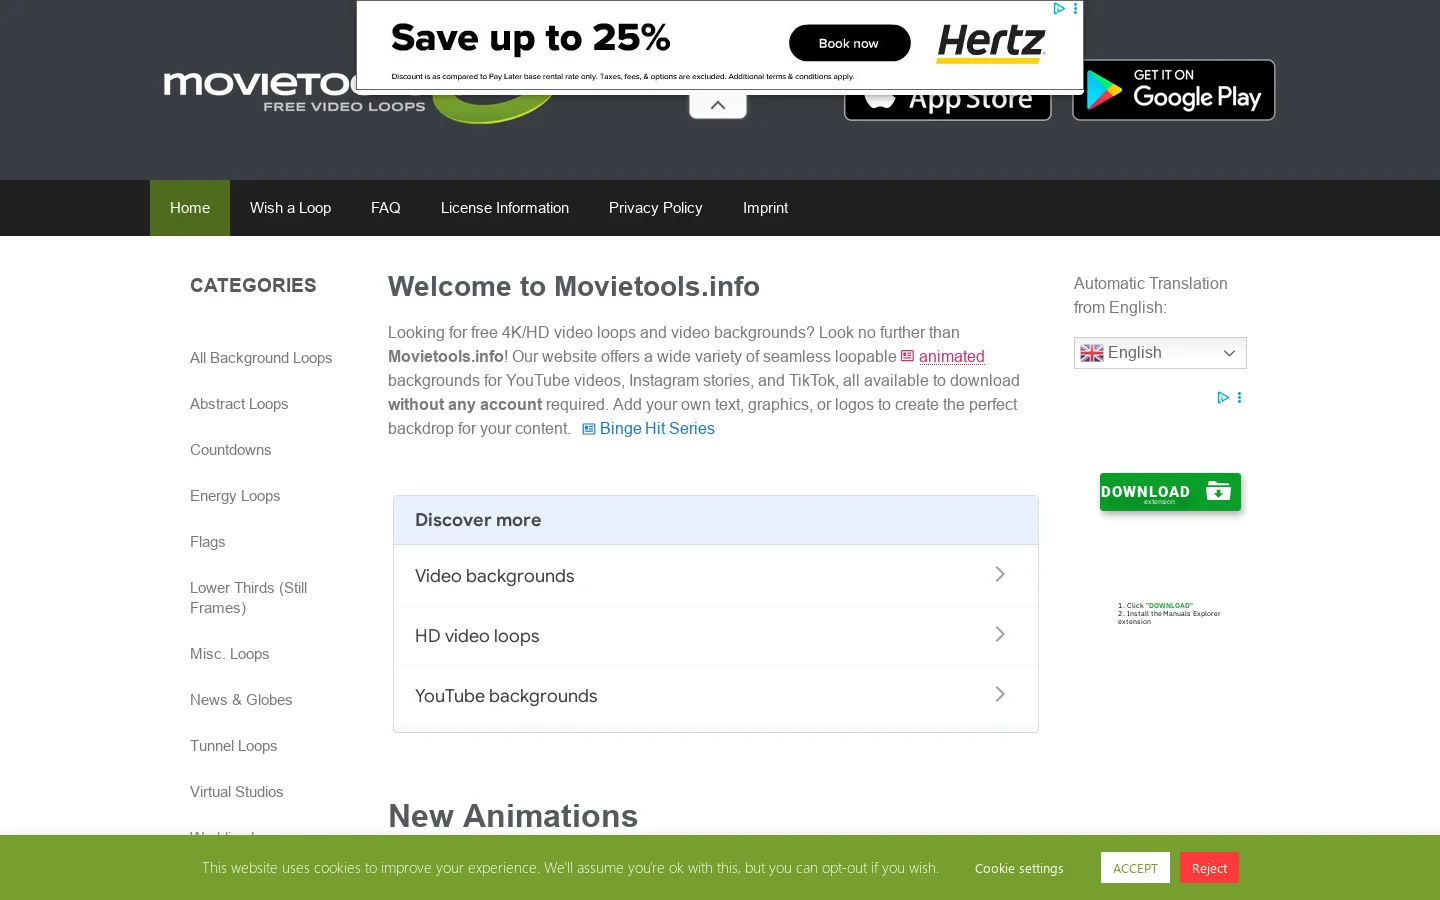1440x900 pixels.
Task: Open License Information page
Action: pyautogui.click(x=505, y=208)
